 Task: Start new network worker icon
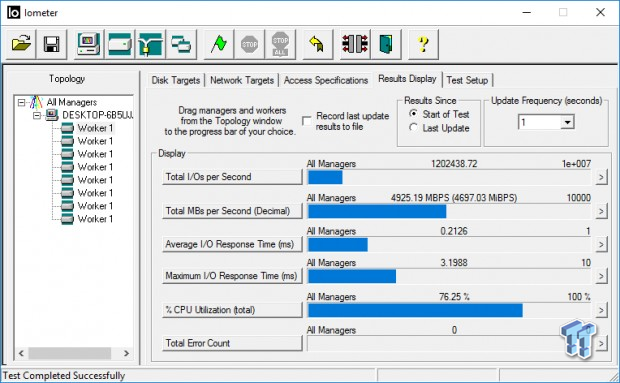[150, 44]
